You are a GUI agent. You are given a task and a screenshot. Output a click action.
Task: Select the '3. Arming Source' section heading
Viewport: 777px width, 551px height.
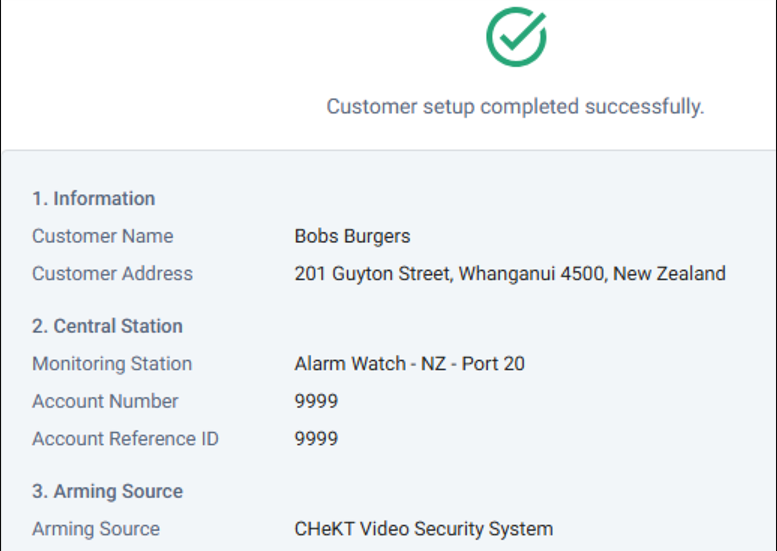point(107,491)
